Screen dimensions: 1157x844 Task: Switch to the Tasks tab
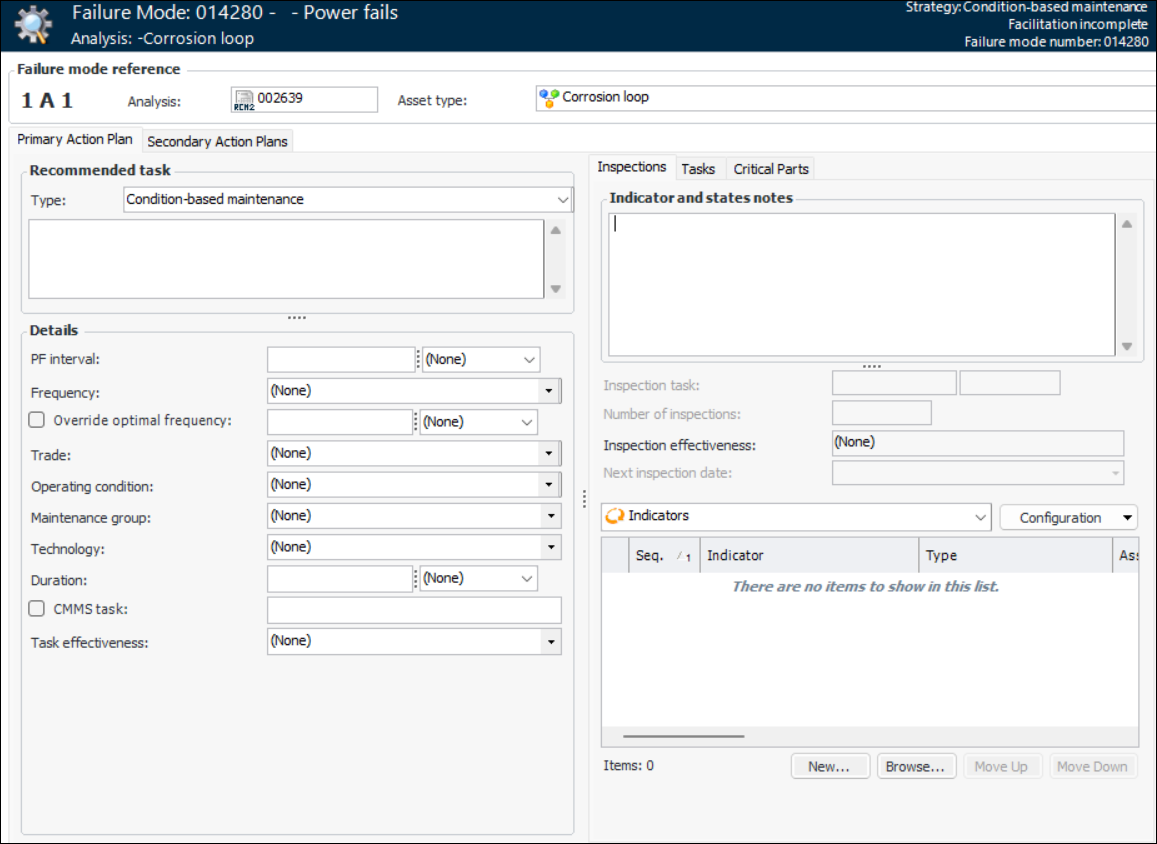(x=698, y=169)
